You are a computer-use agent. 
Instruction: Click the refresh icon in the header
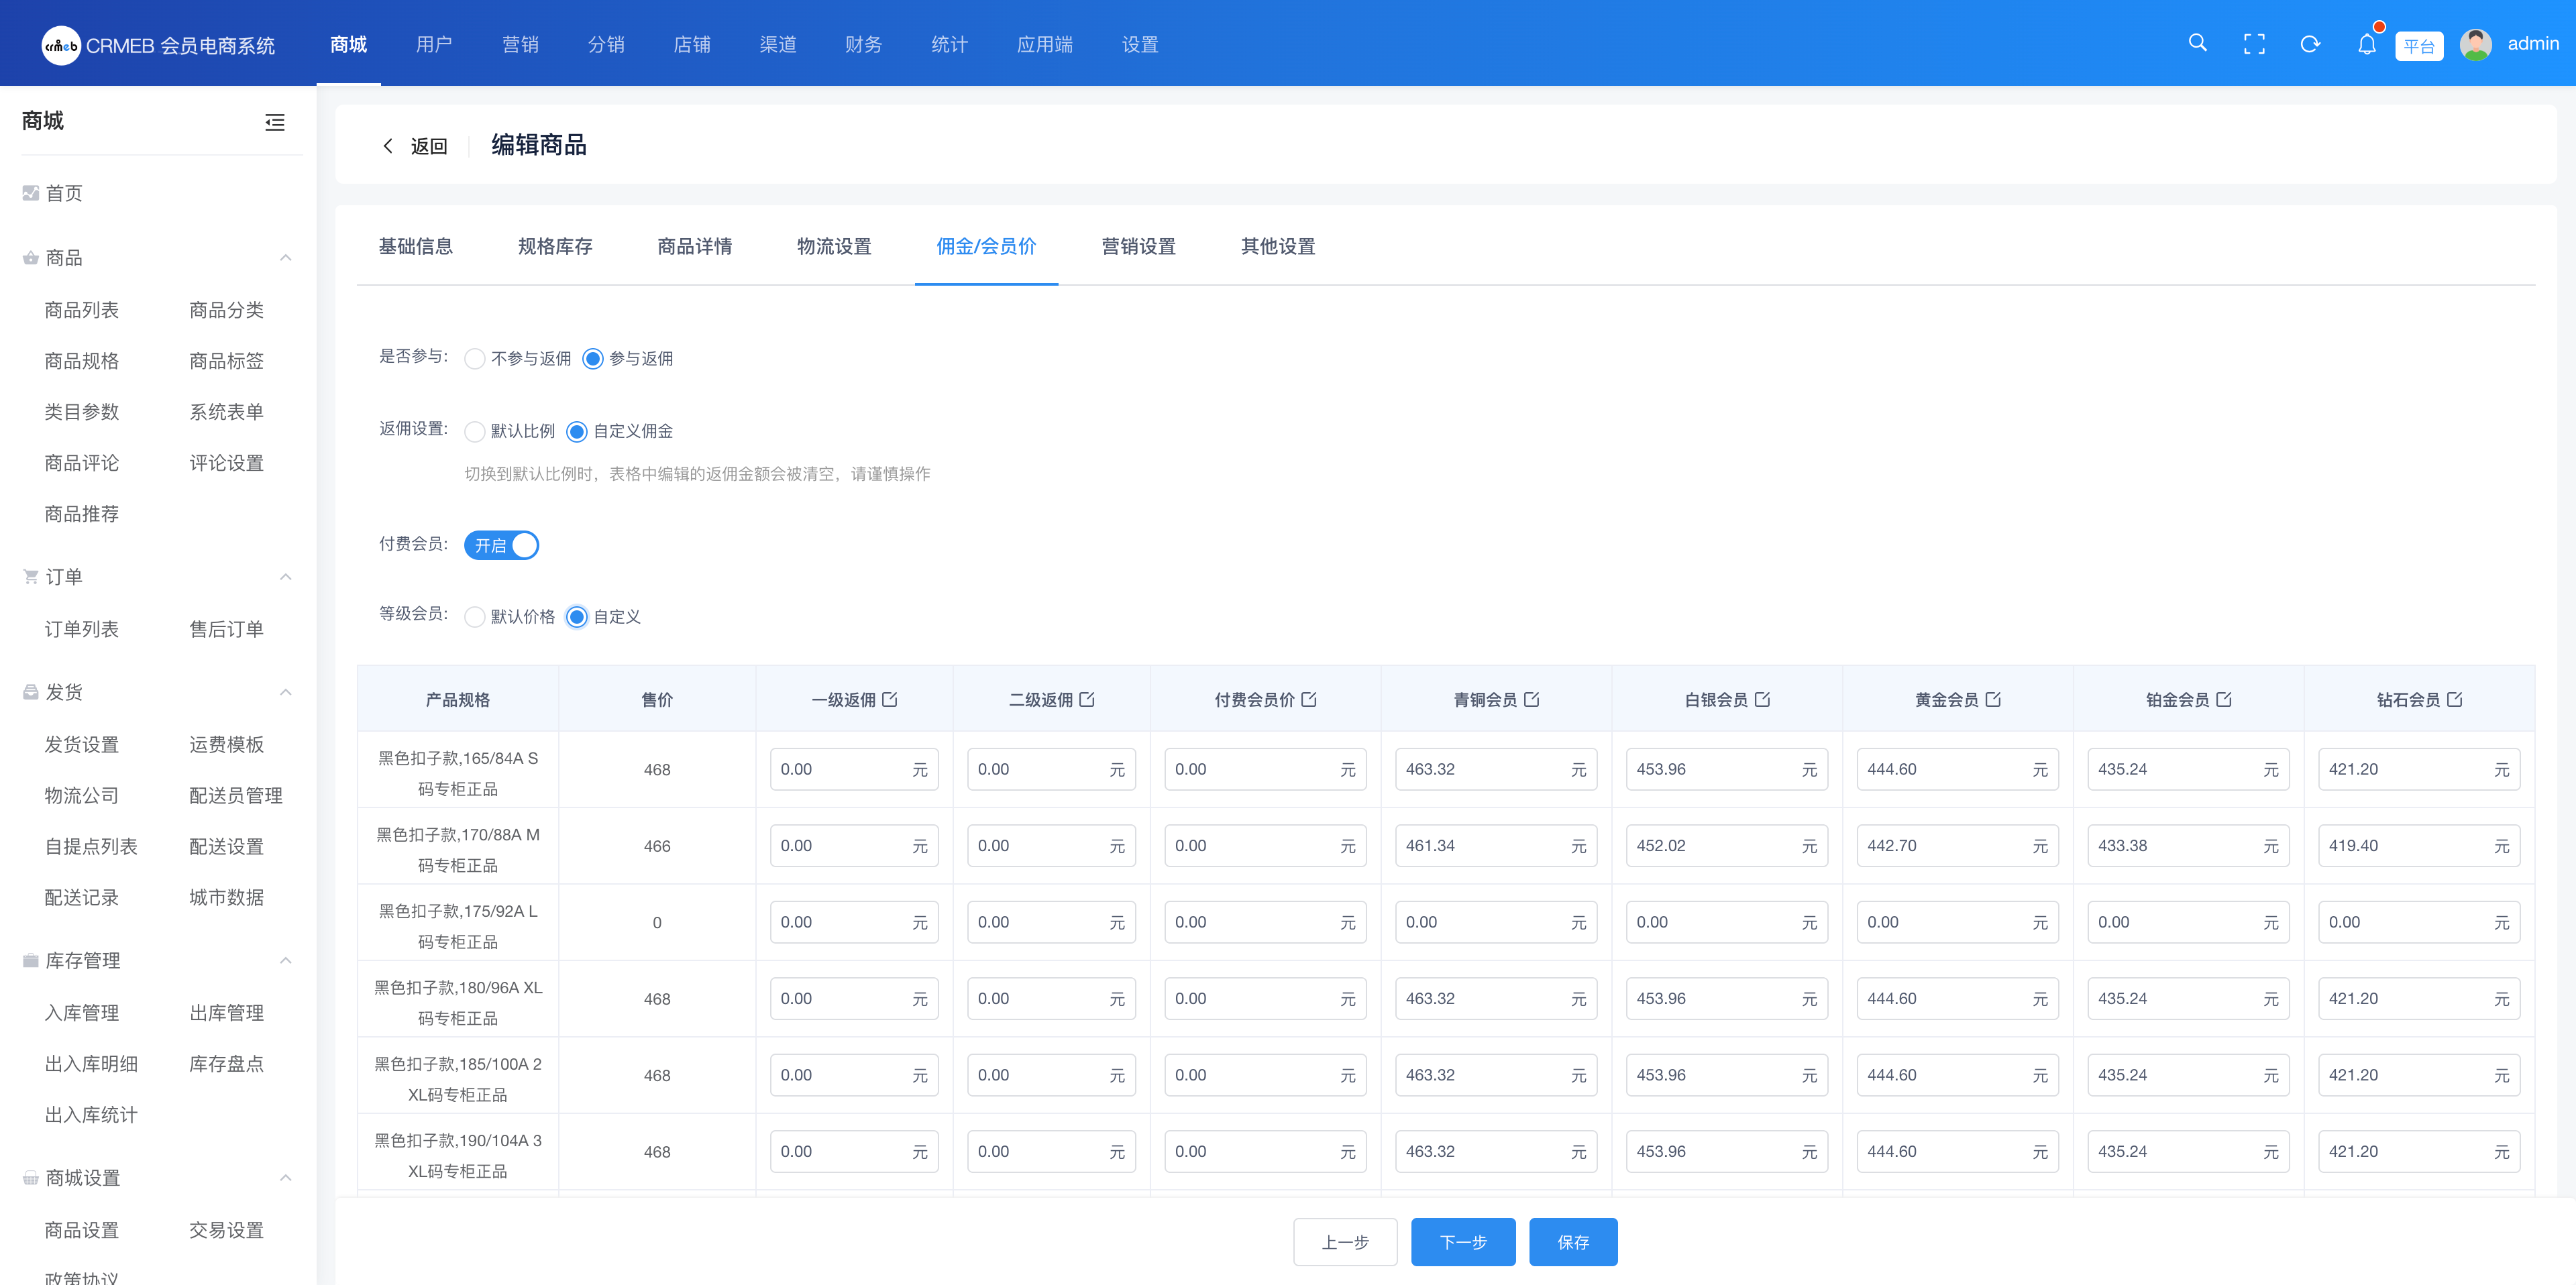pos(2310,44)
